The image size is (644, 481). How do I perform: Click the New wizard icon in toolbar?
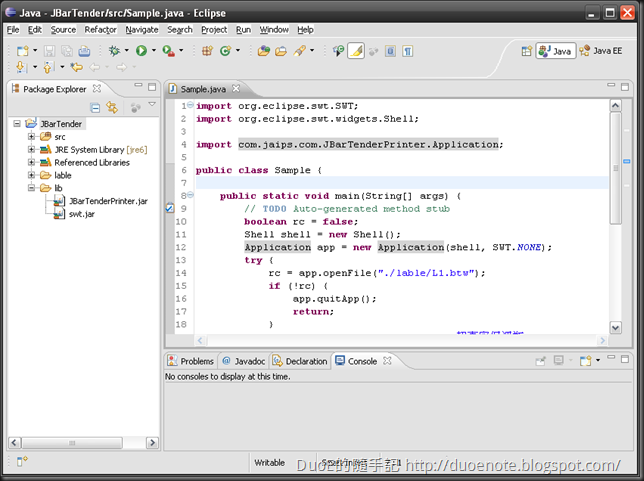tap(22, 50)
